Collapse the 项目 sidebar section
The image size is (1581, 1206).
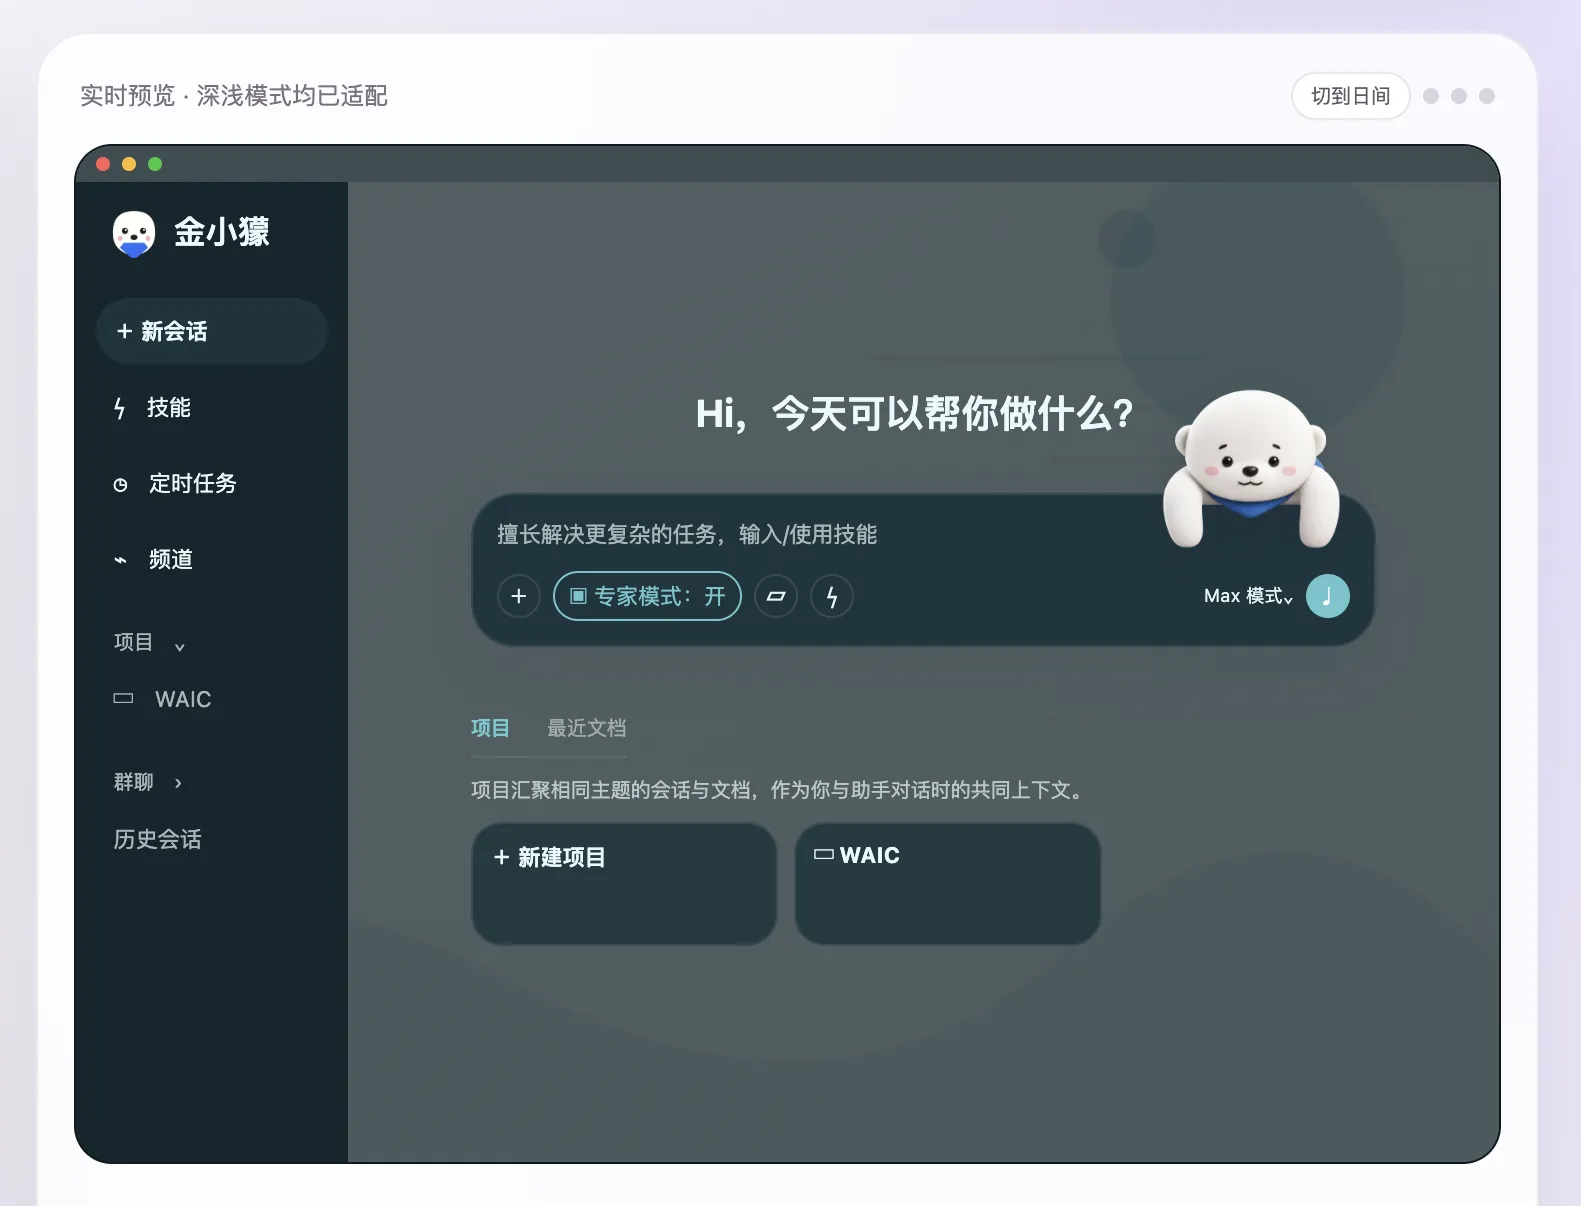point(149,643)
